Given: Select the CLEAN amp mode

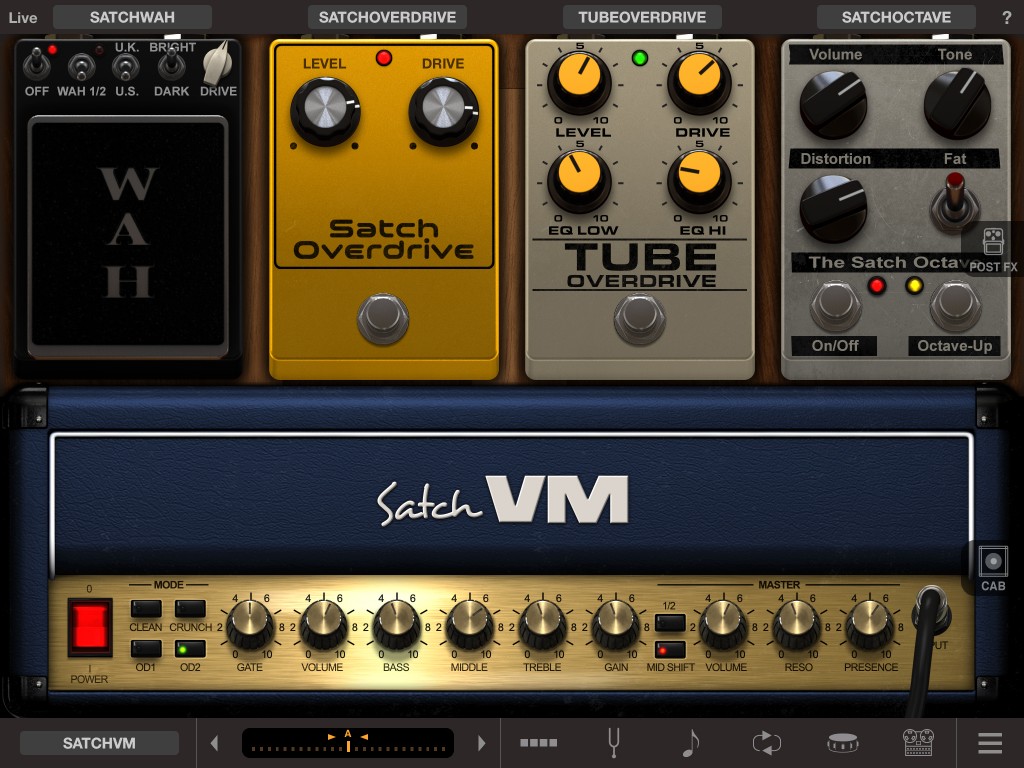Looking at the screenshot, I should [146, 609].
